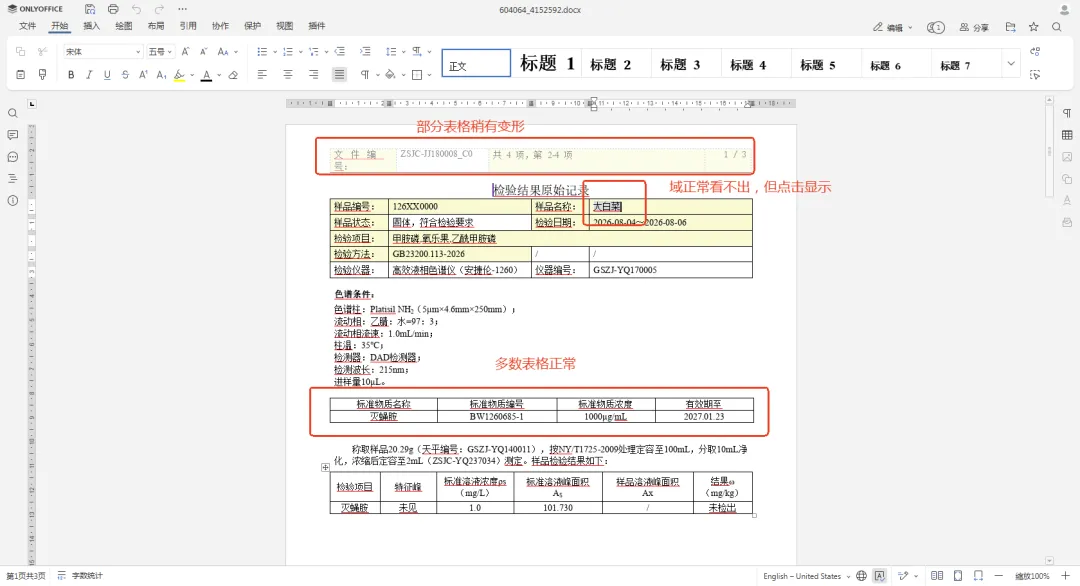Image resolution: width=1080 pixels, height=586 pixels.
Task: Clear text style with eraser icon
Action: pos(233,74)
